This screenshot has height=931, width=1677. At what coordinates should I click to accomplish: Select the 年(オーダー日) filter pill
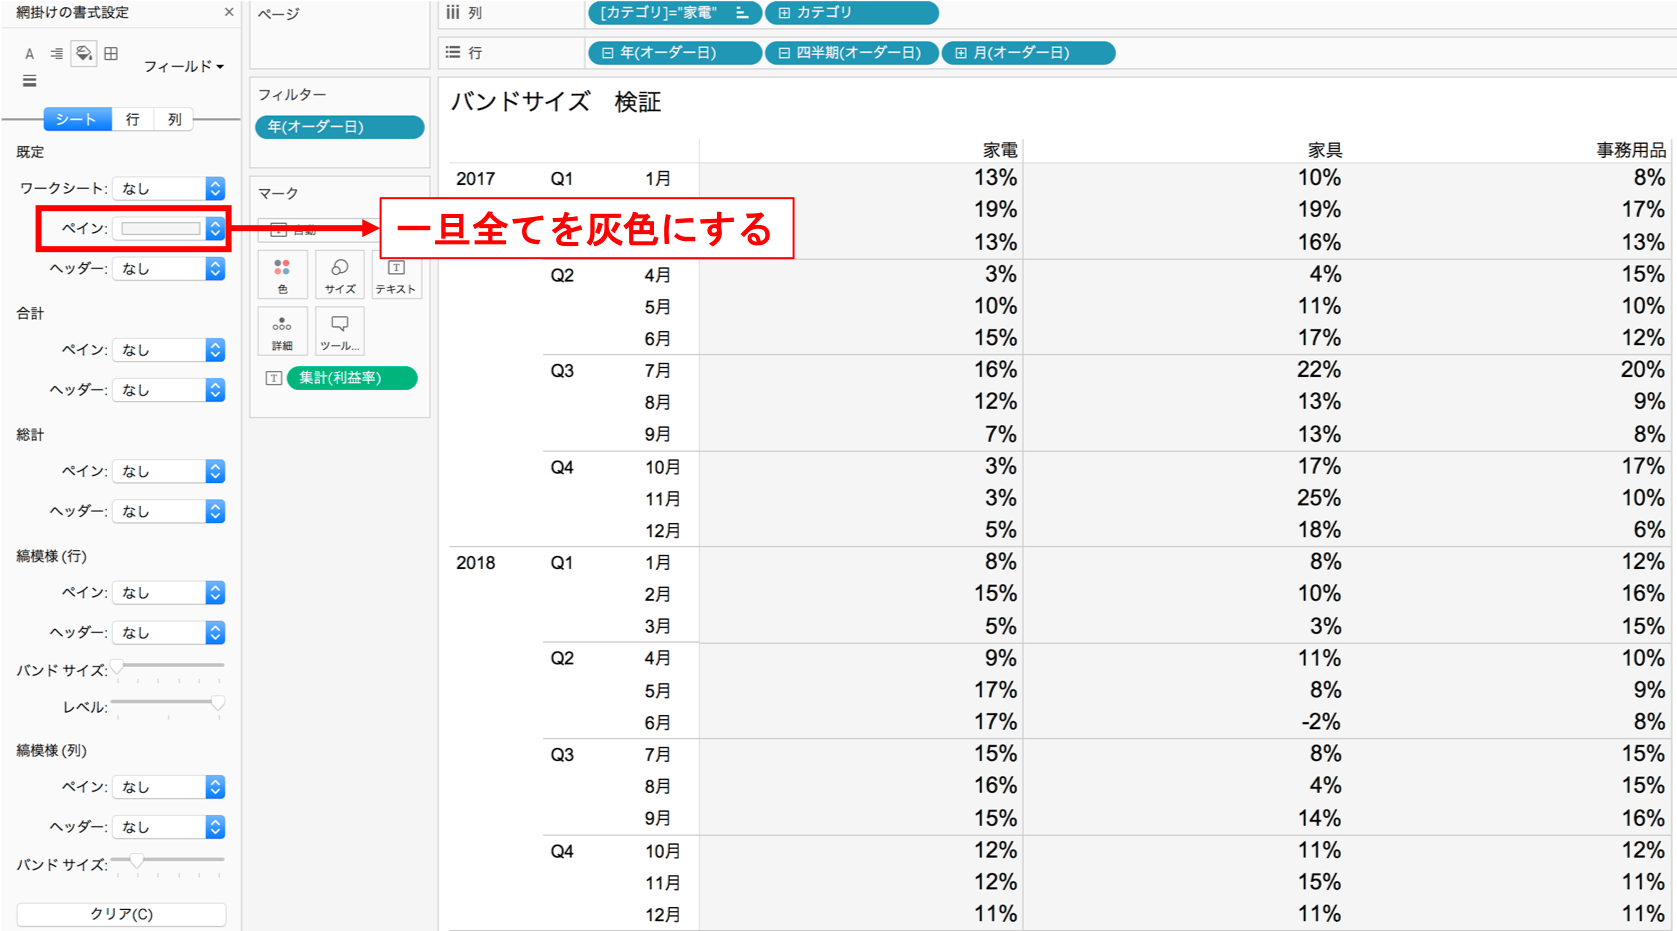pyautogui.click(x=340, y=127)
